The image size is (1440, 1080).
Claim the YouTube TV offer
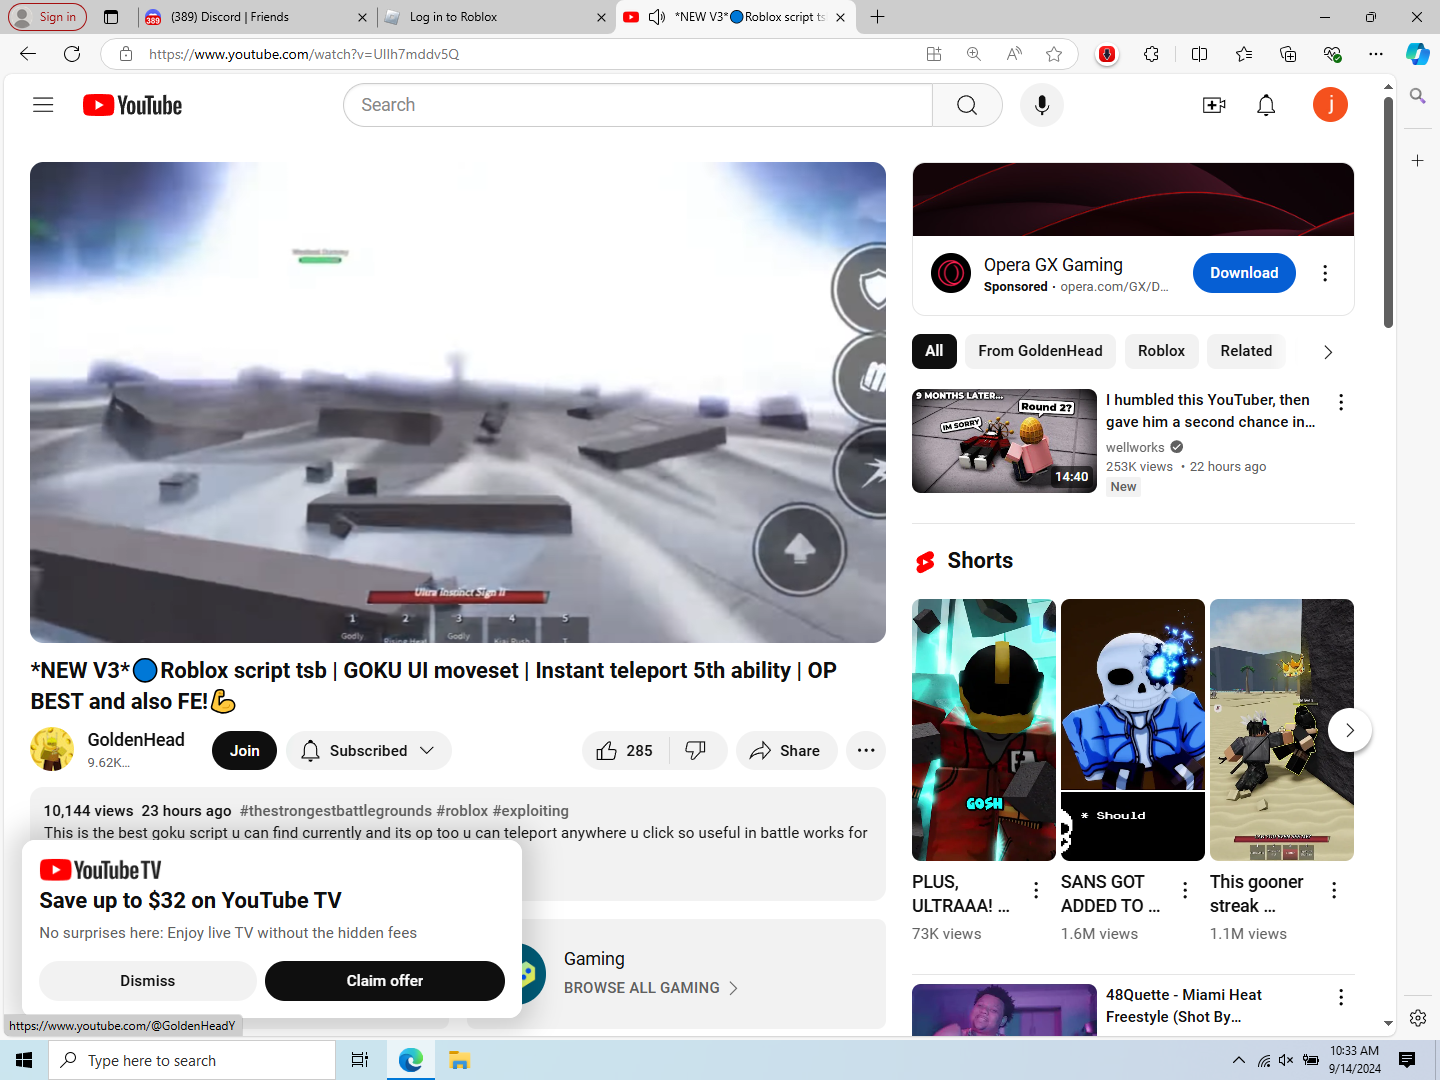pyautogui.click(x=385, y=981)
